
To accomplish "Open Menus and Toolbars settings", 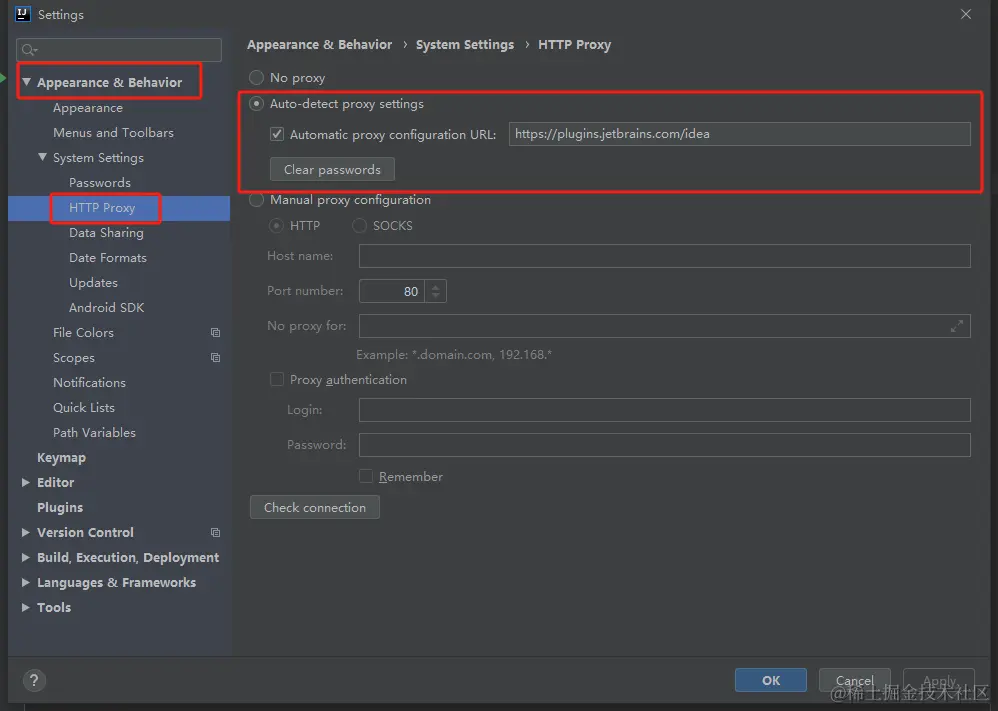I will pos(113,132).
